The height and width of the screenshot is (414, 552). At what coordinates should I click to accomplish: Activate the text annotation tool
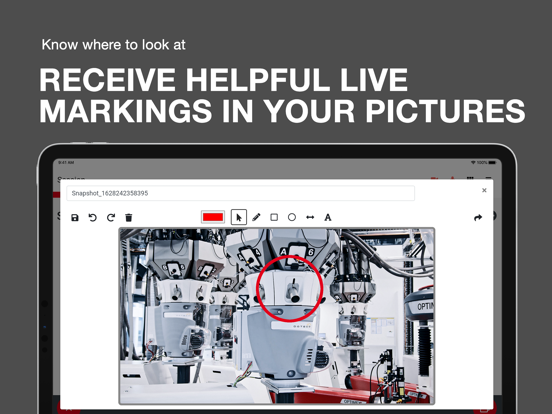(x=328, y=218)
